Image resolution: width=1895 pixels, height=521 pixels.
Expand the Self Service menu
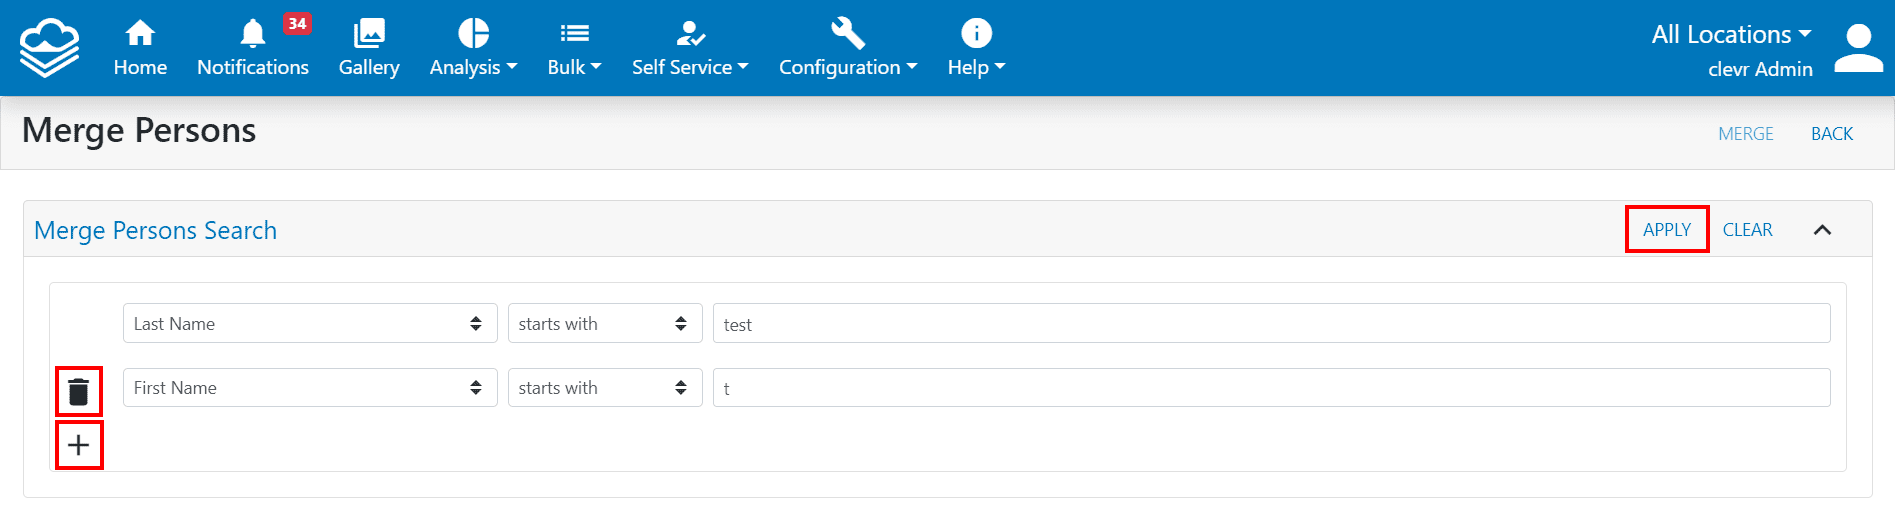tap(690, 67)
